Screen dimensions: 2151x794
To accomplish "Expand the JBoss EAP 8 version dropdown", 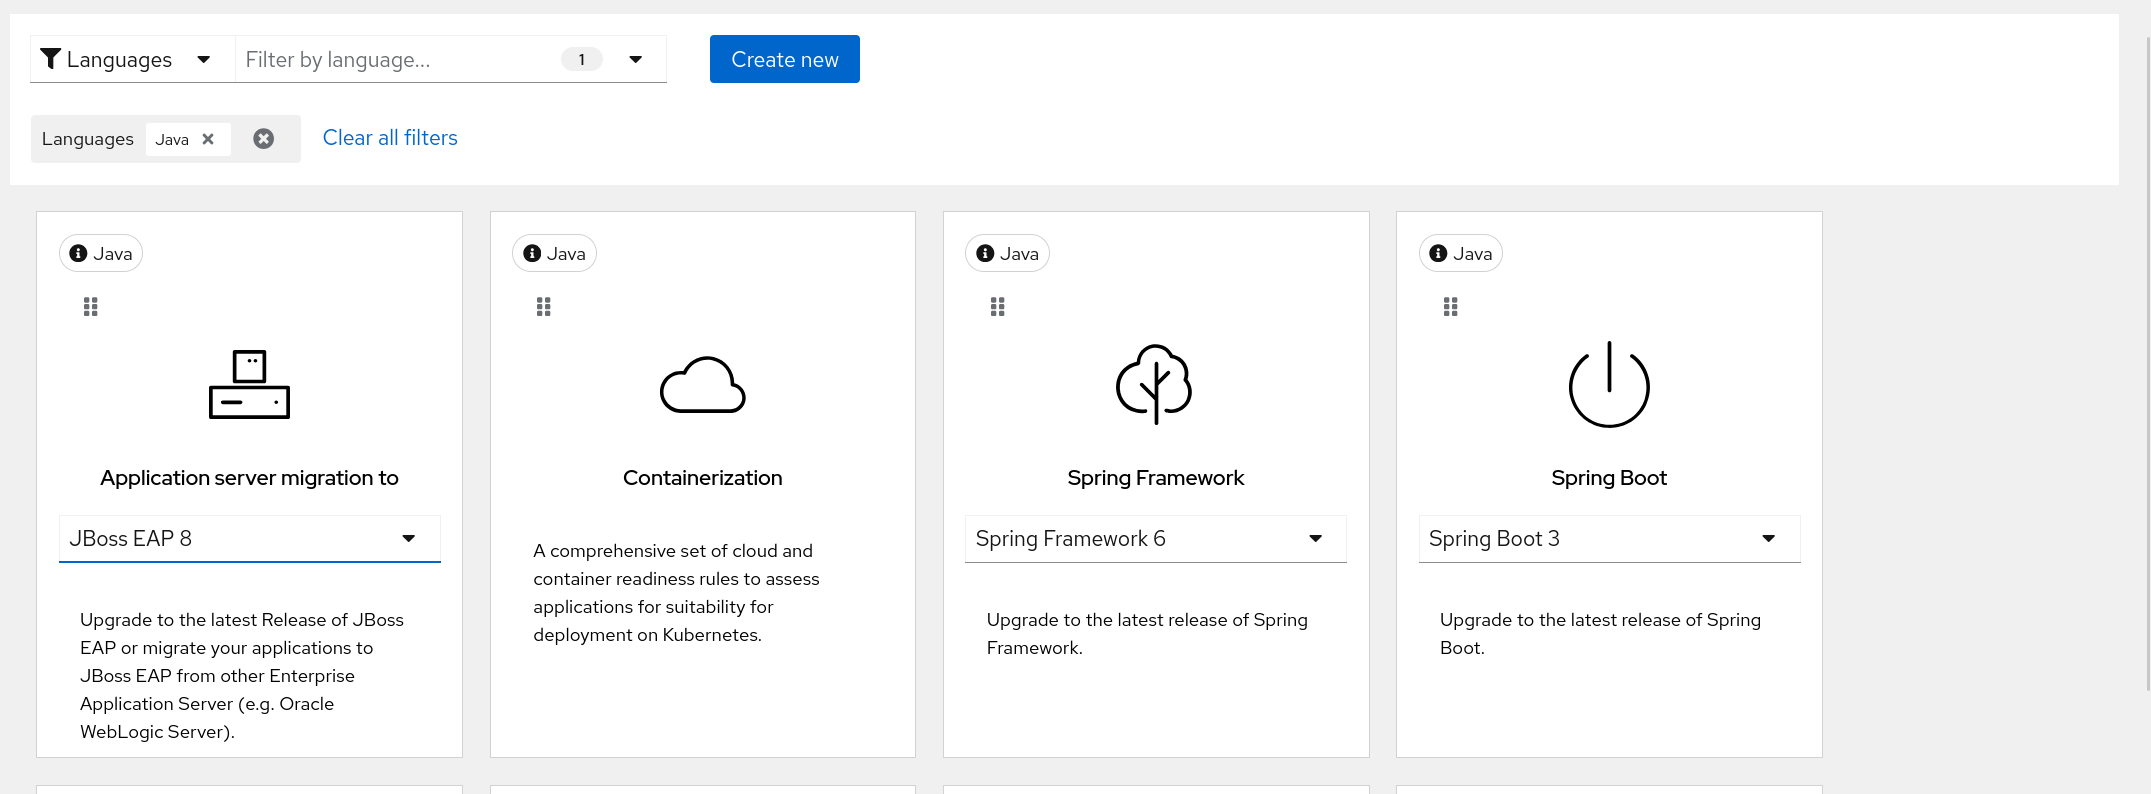I will (x=408, y=539).
